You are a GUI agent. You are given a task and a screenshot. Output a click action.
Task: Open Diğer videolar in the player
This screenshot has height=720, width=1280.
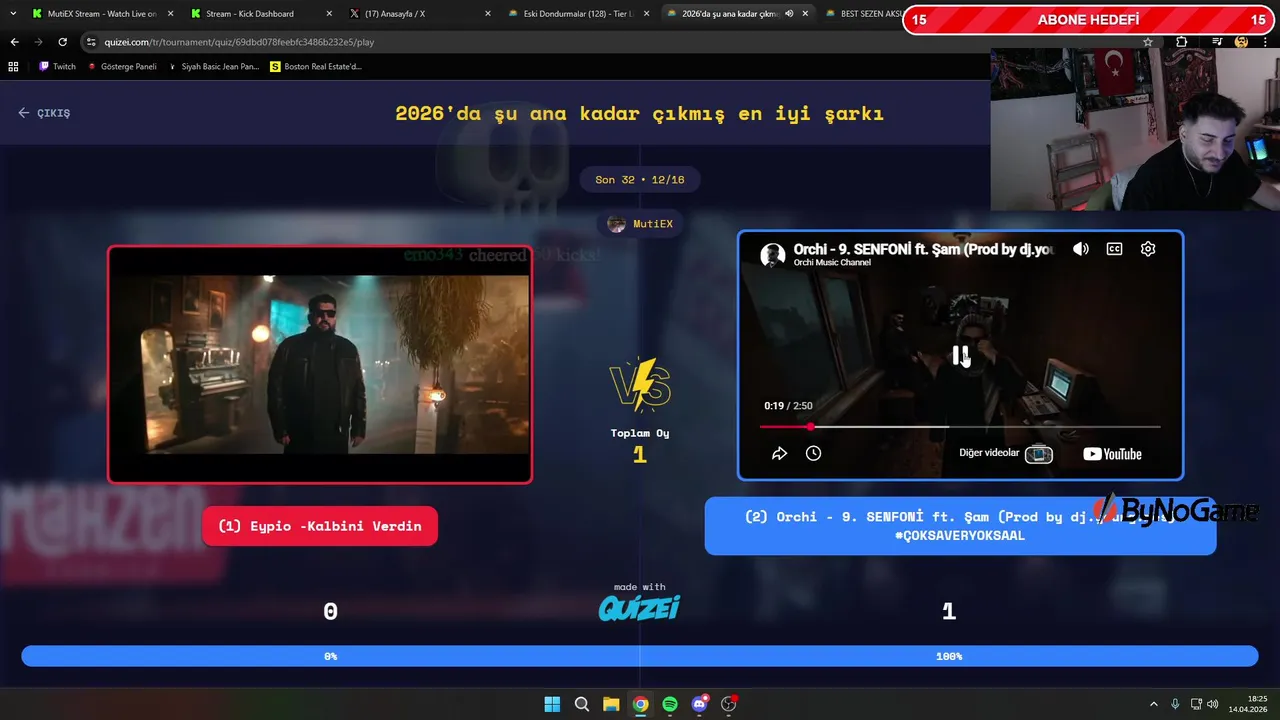pos(1005,454)
